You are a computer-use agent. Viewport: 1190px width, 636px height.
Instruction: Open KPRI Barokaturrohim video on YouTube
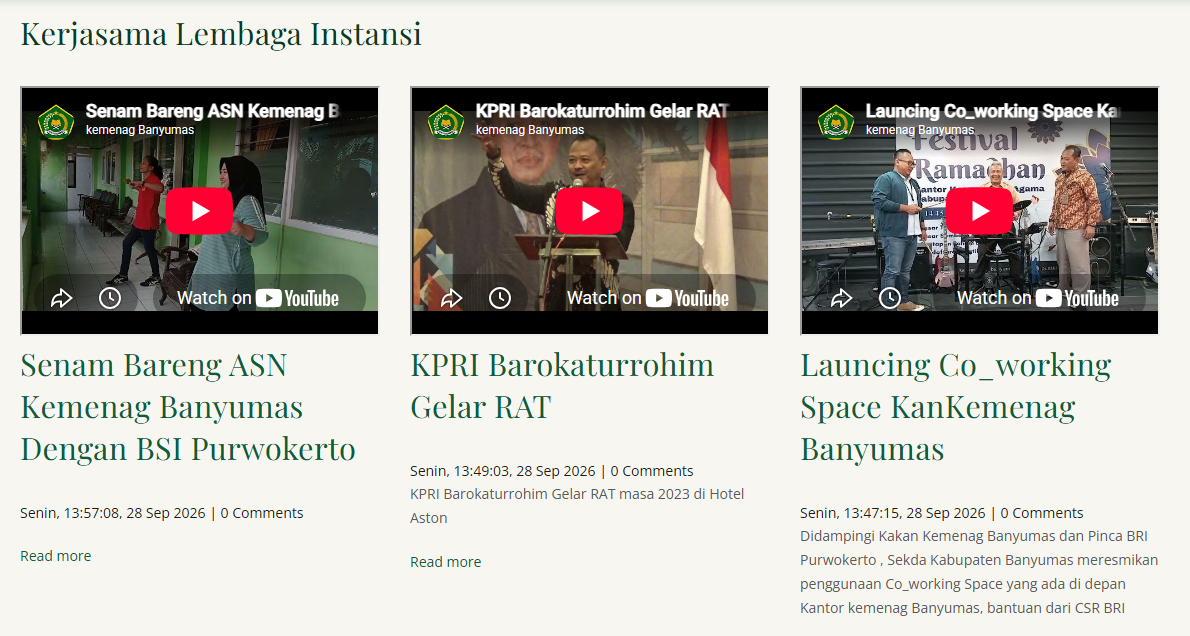[x=648, y=298]
